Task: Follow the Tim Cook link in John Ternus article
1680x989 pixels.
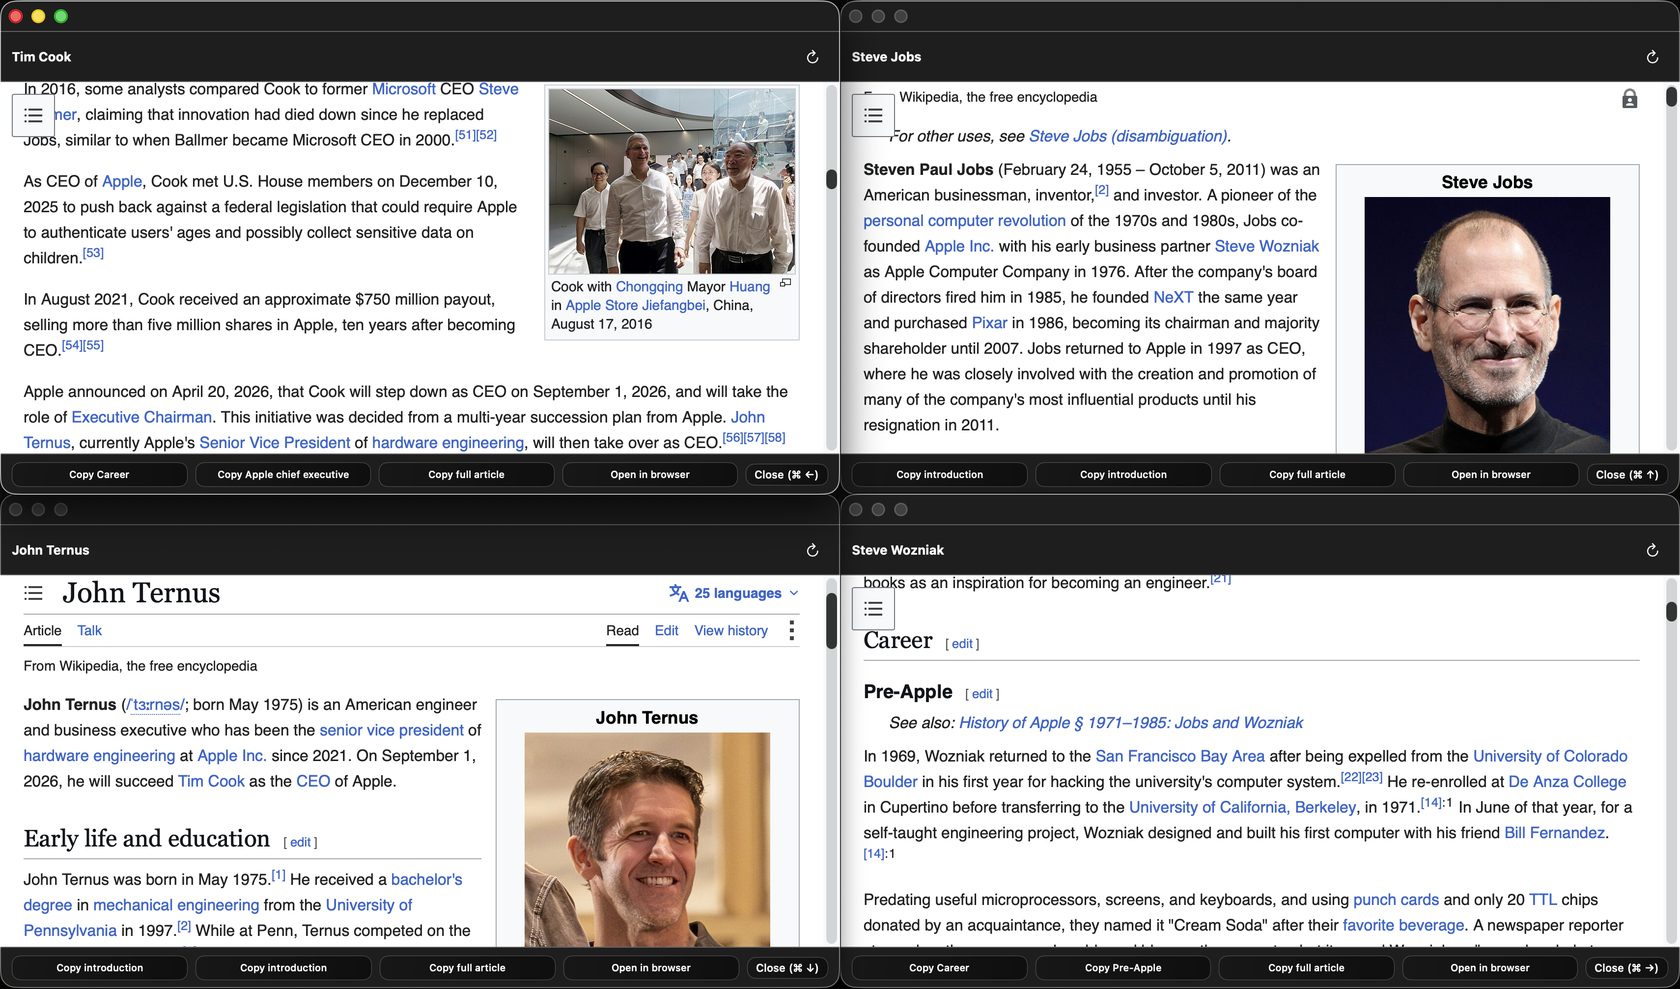Action: coord(211,781)
